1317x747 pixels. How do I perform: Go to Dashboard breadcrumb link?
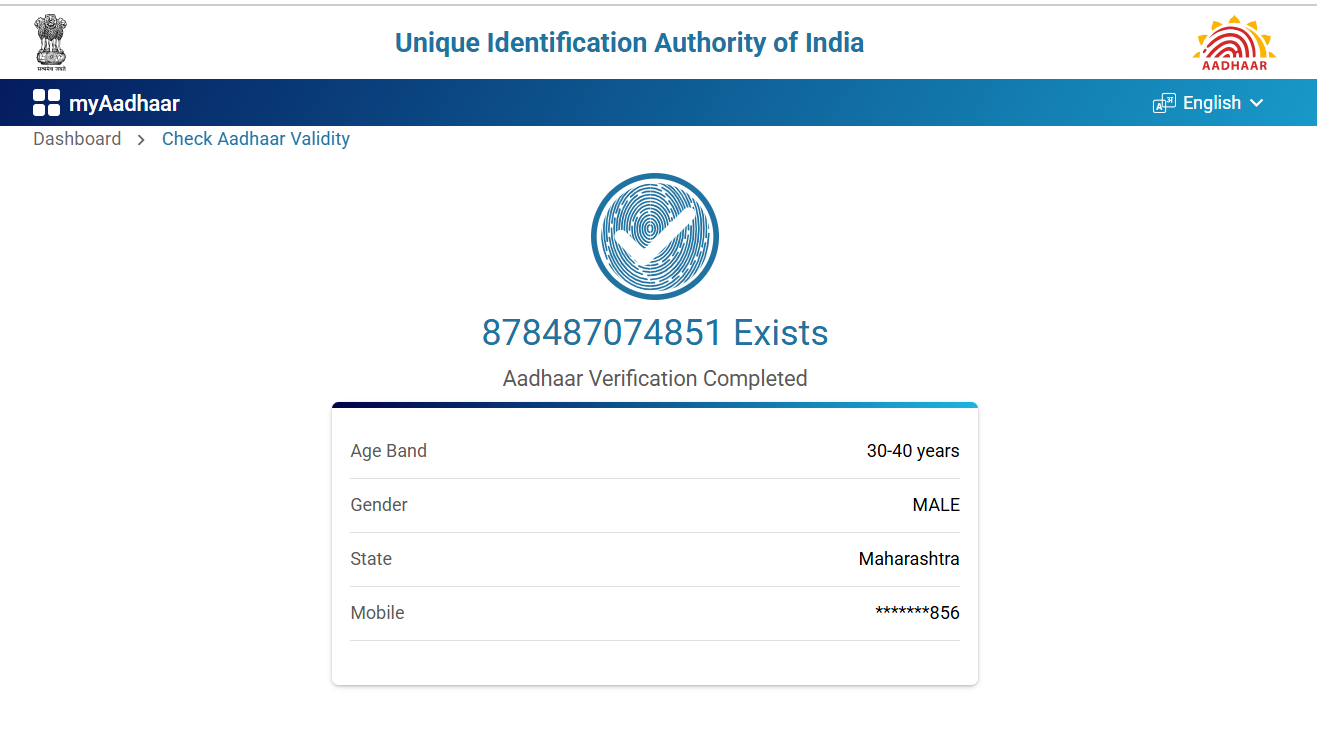pos(77,139)
